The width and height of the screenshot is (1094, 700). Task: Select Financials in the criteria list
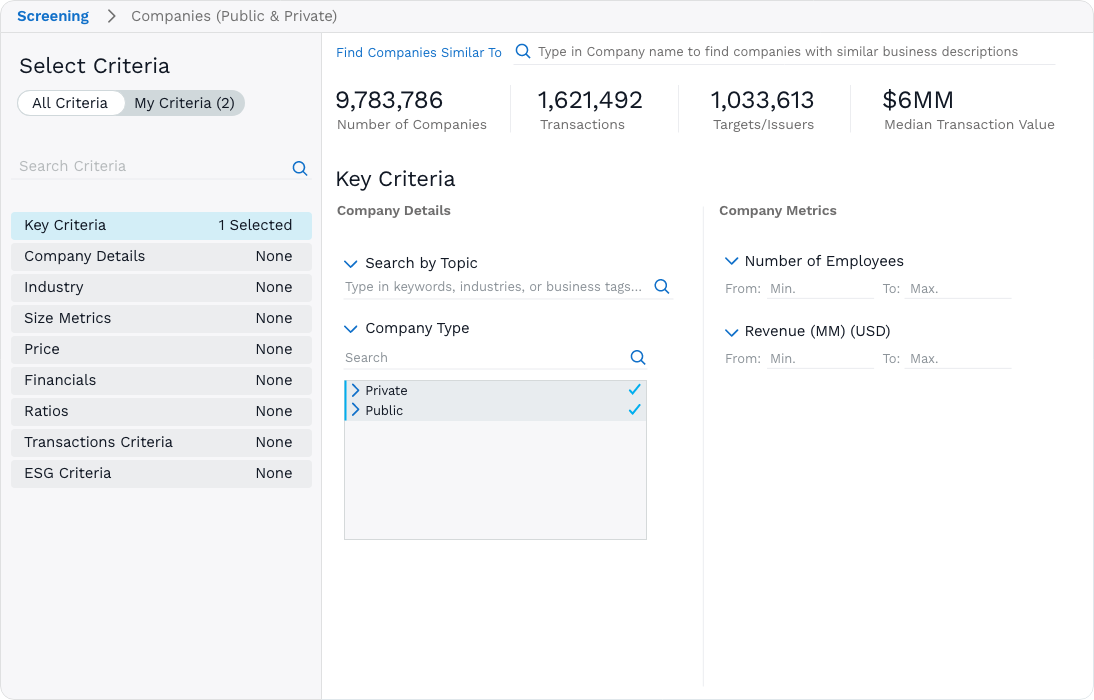tap(161, 380)
